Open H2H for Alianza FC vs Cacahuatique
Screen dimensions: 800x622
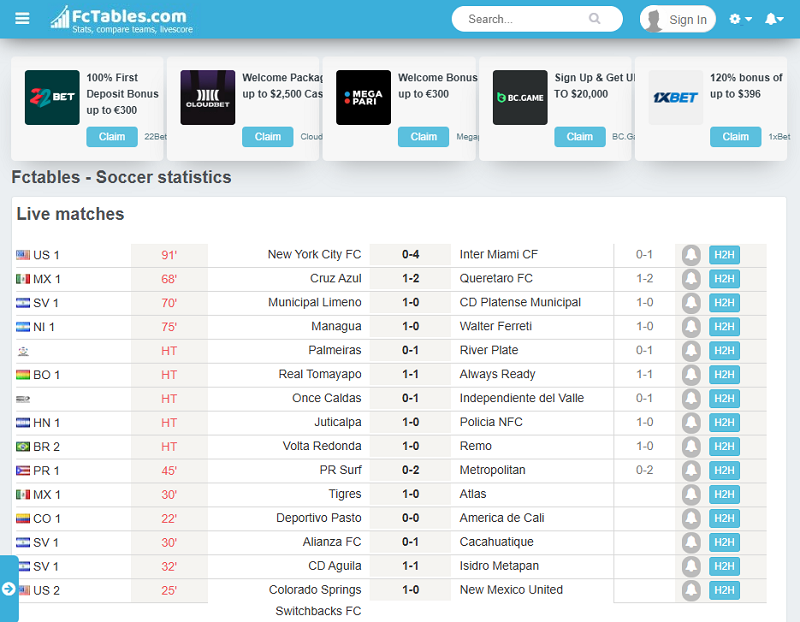point(724,543)
